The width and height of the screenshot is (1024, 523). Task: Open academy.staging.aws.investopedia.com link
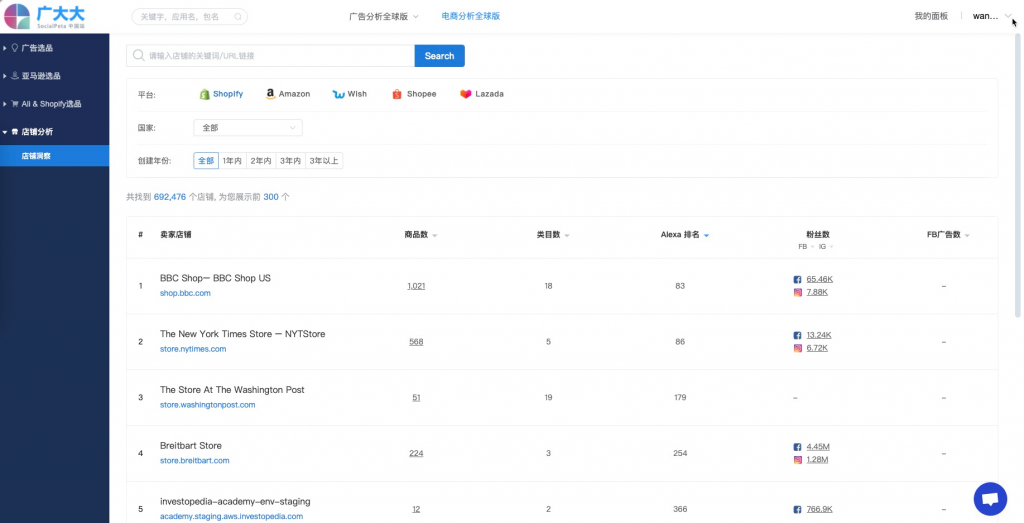(231, 516)
